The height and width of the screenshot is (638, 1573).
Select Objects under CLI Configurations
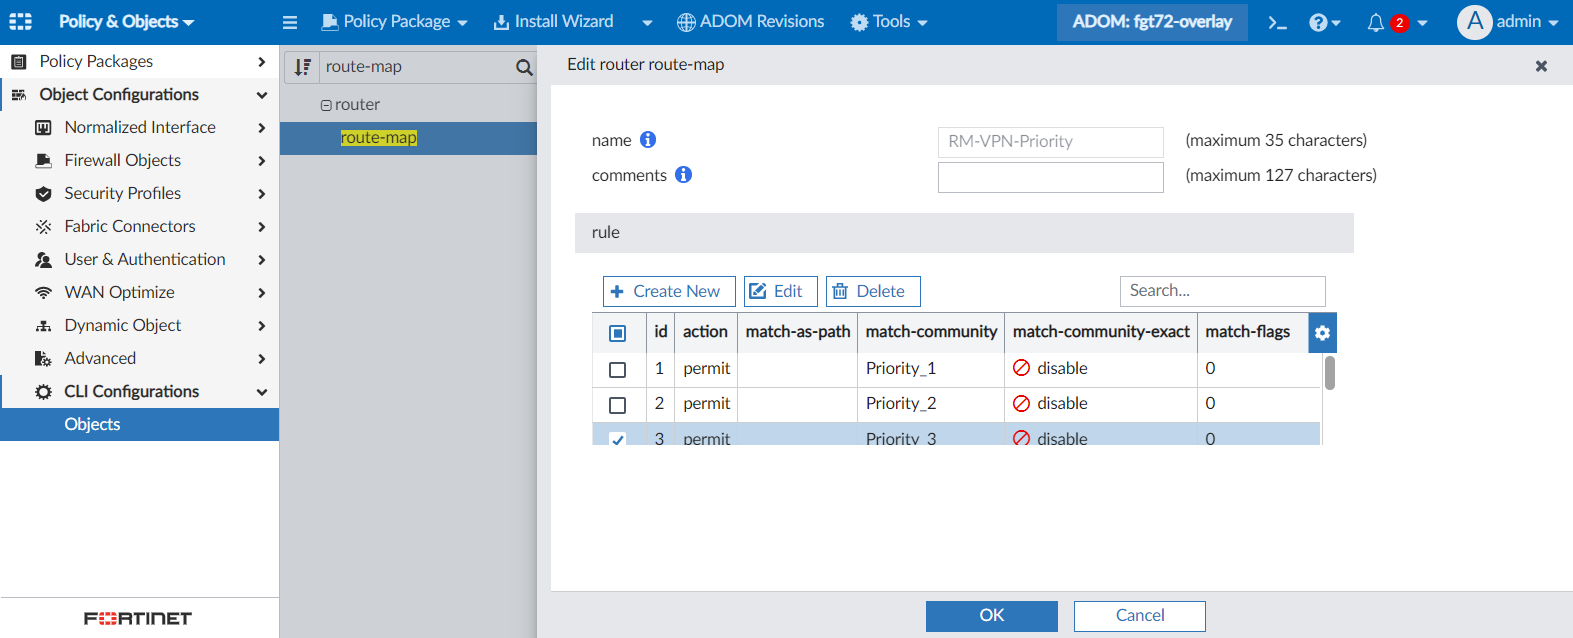pos(92,424)
